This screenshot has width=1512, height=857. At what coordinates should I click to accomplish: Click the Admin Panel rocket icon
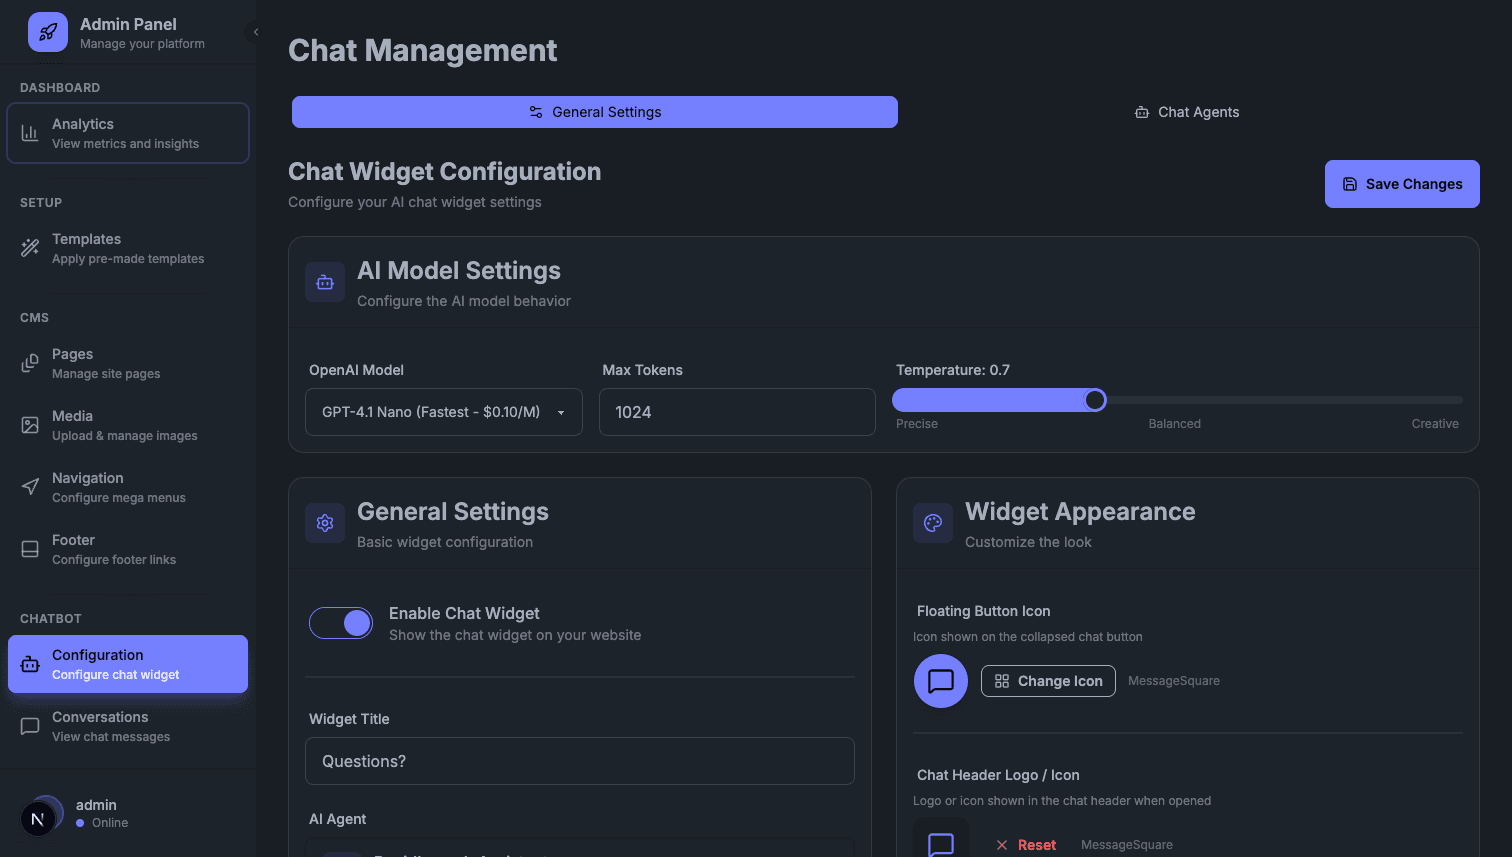(x=47, y=32)
